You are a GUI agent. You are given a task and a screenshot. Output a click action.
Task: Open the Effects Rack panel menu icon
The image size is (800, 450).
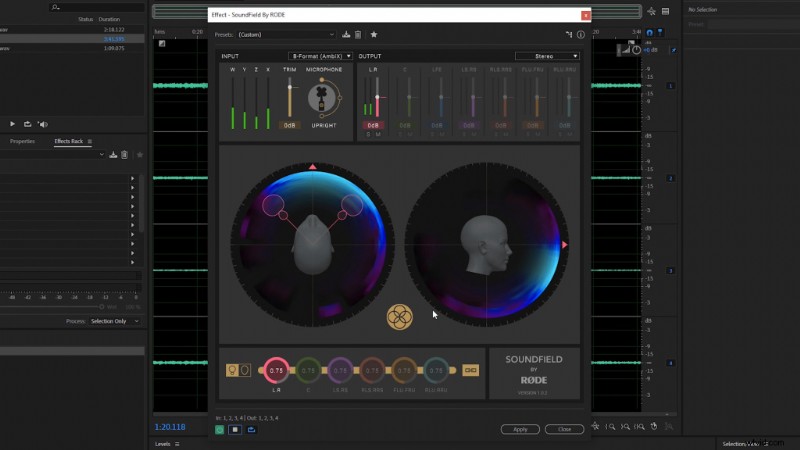point(90,141)
